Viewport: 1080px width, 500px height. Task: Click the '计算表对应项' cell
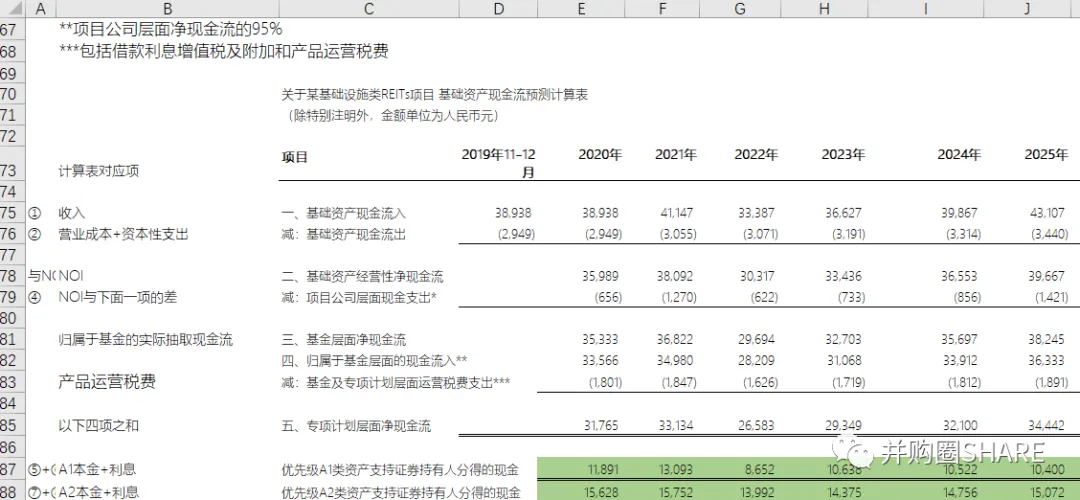click(x=98, y=171)
